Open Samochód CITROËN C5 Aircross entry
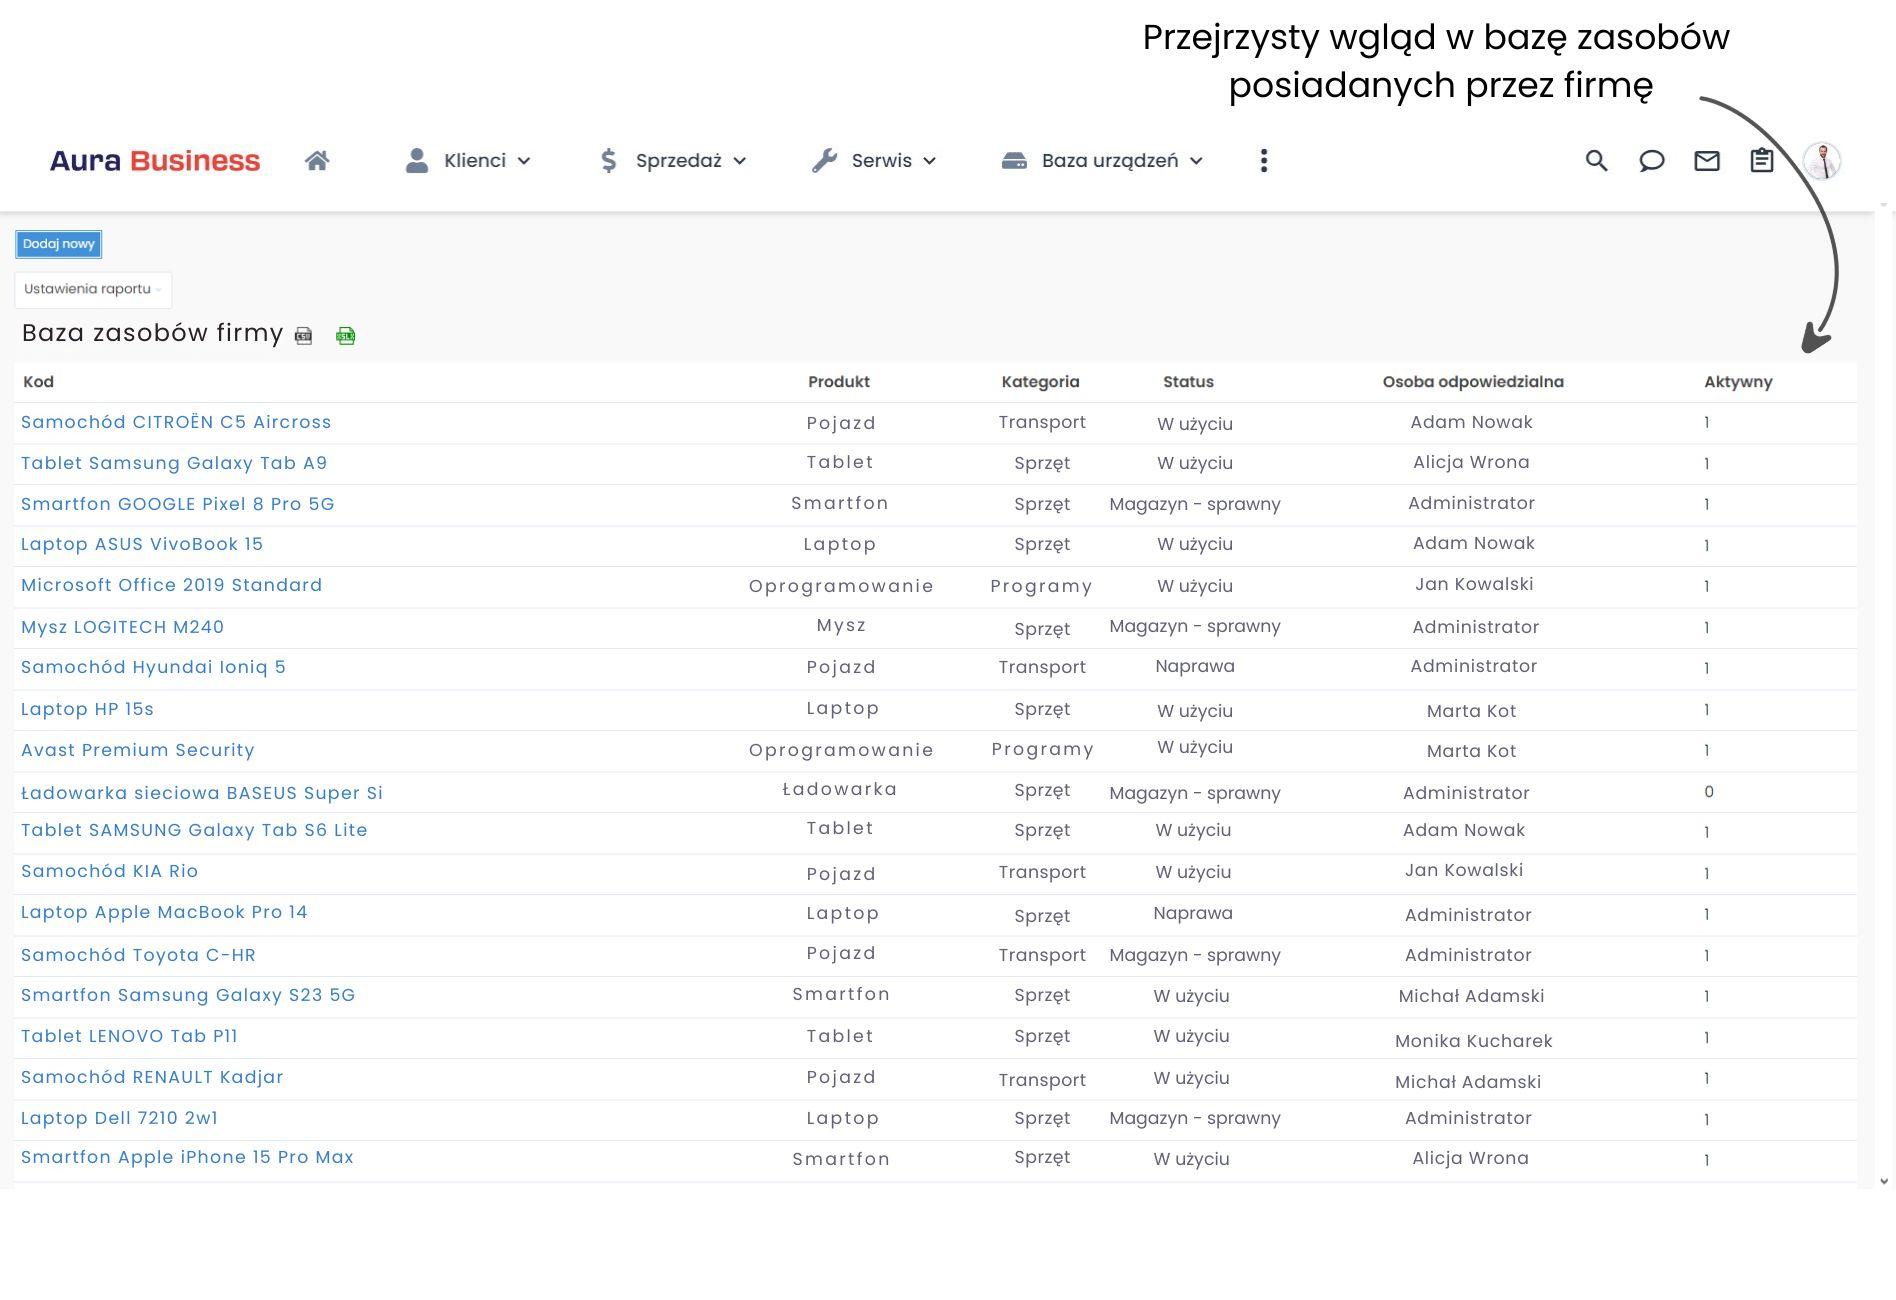 click(x=176, y=422)
